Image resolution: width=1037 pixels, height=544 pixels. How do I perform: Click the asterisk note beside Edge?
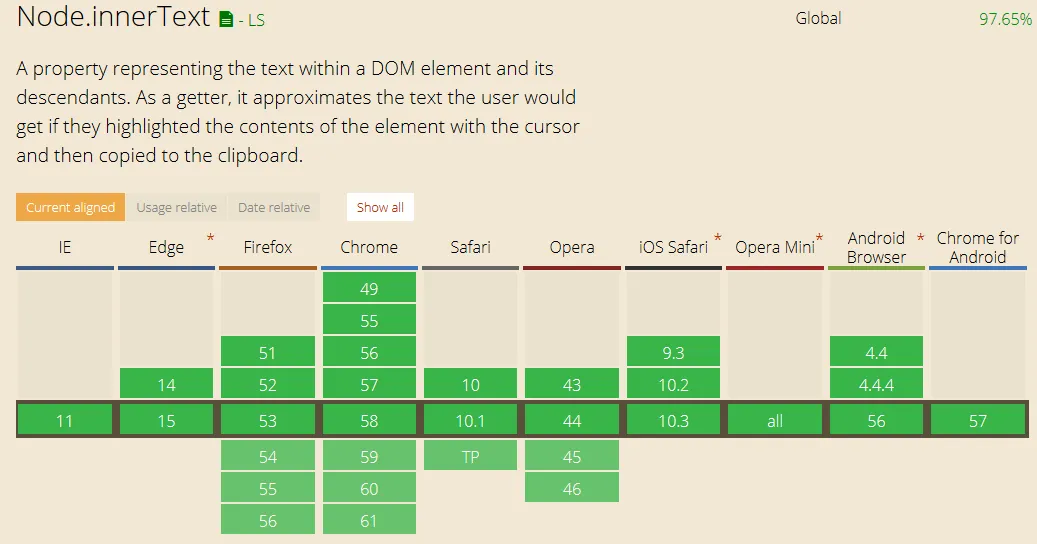pyautogui.click(x=210, y=239)
